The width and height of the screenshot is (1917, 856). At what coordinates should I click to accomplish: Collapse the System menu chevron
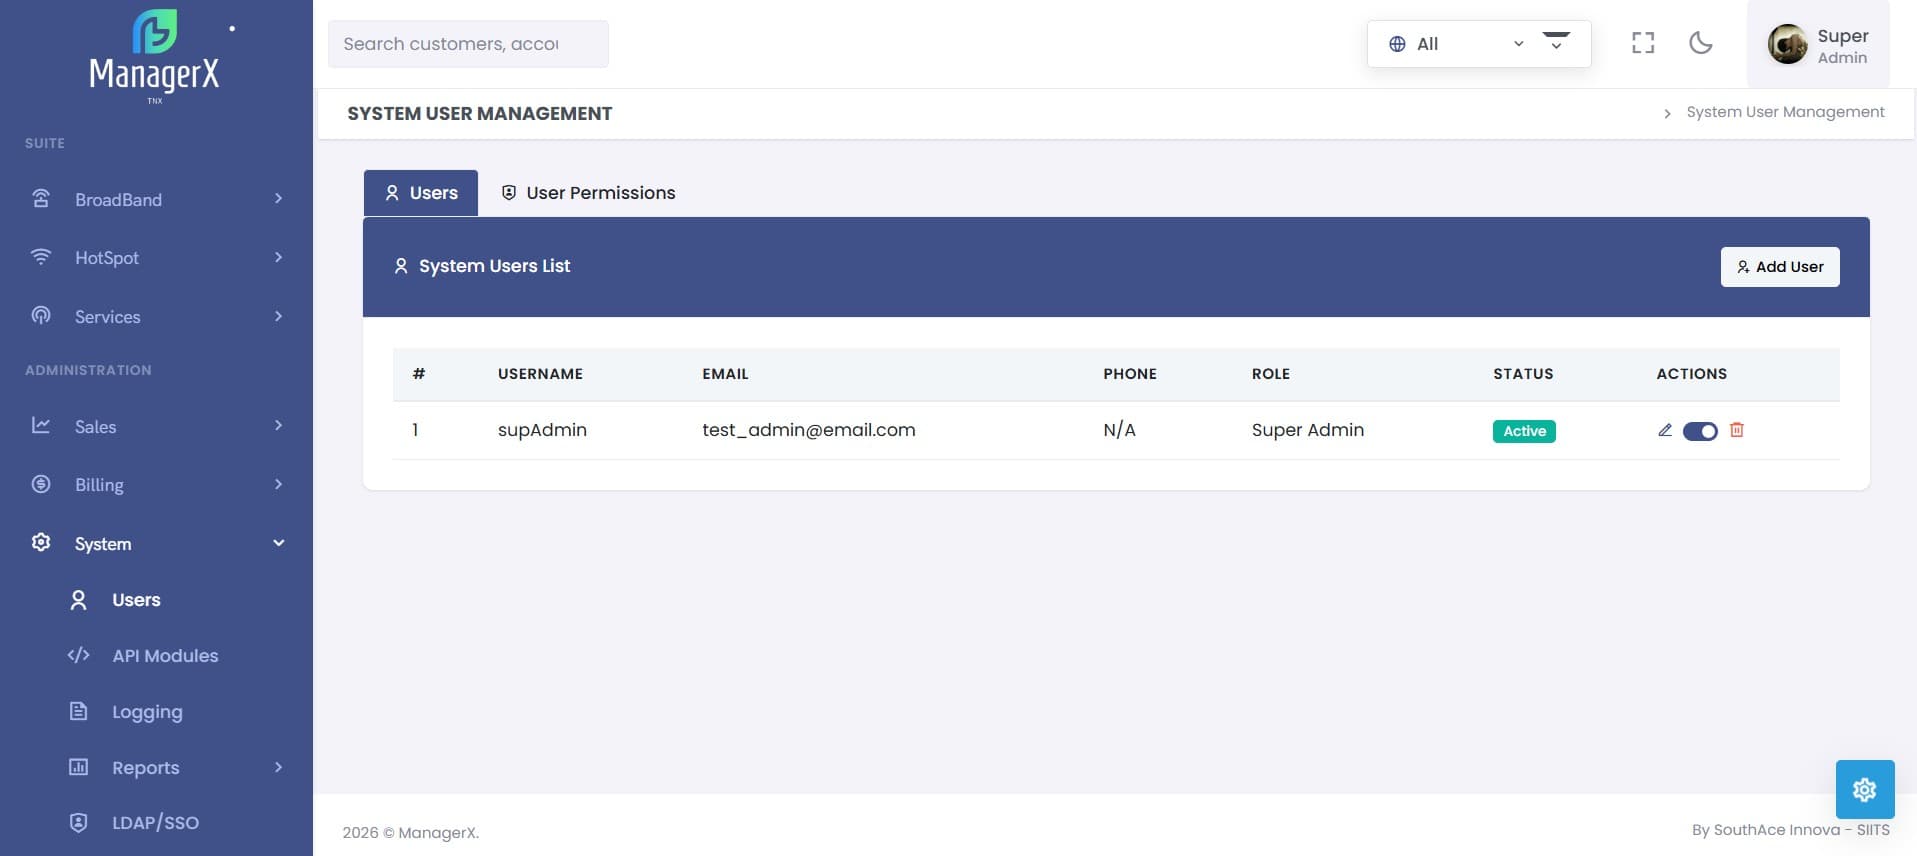pos(279,543)
